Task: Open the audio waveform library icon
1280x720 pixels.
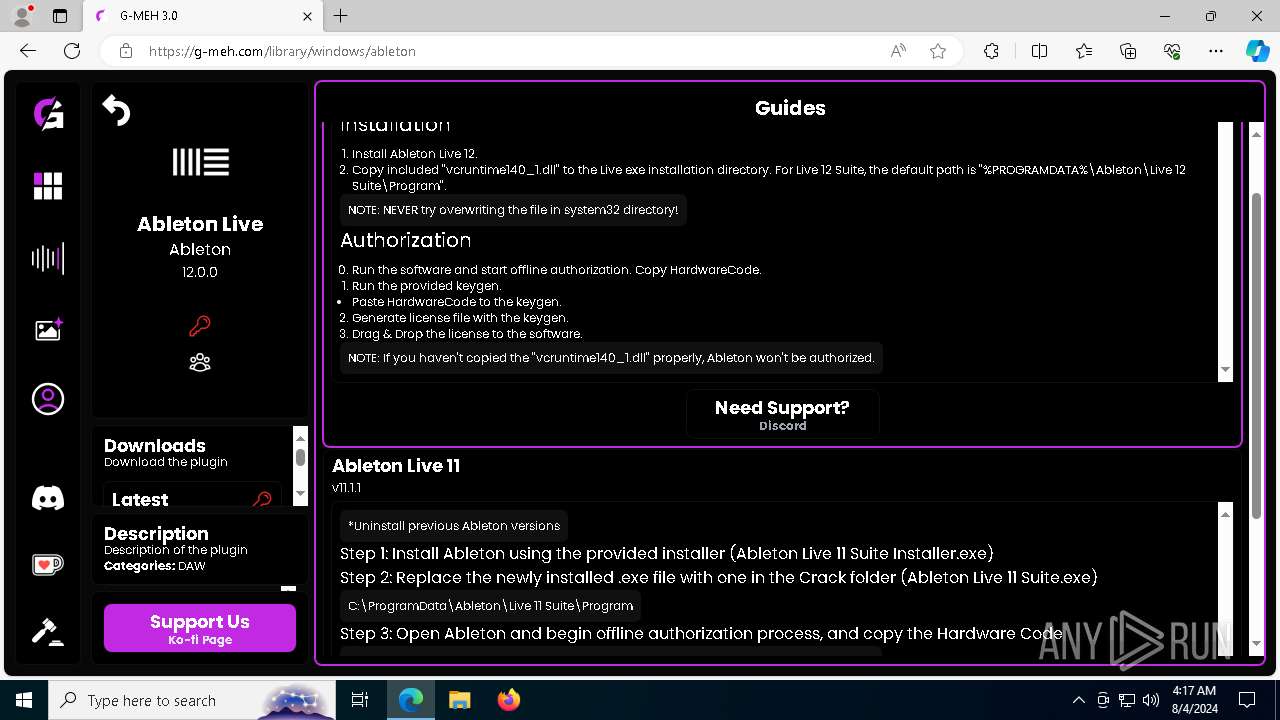Action: 48,259
